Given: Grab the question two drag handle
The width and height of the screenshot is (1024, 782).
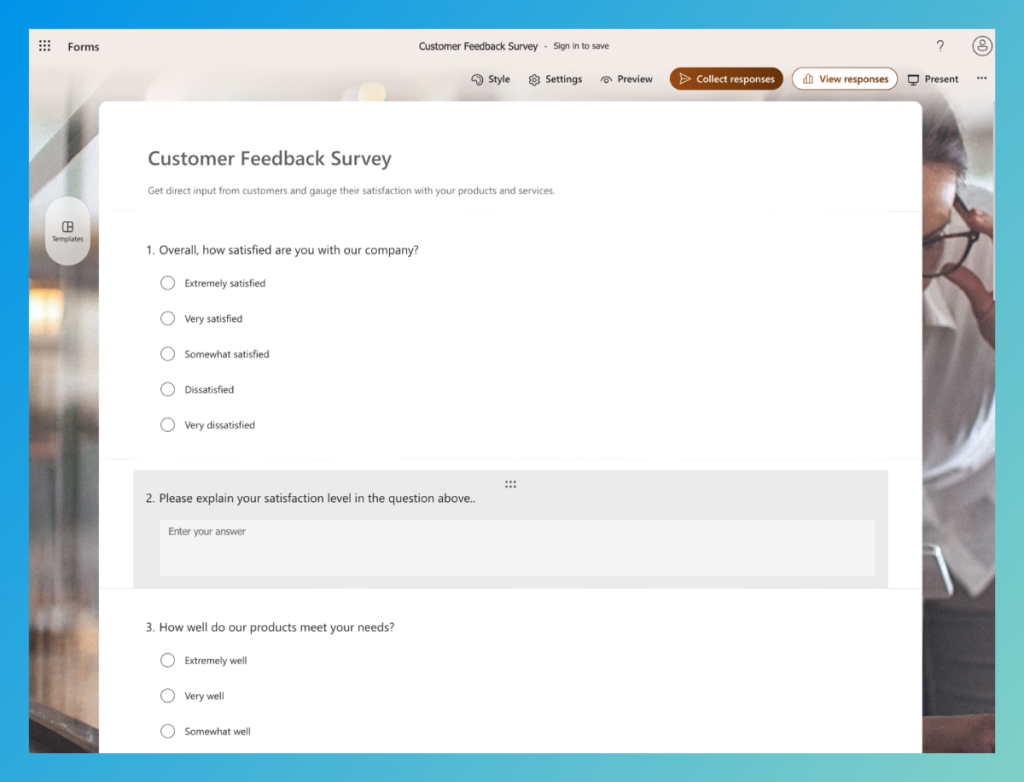Looking at the screenshot, I should 510,484.
